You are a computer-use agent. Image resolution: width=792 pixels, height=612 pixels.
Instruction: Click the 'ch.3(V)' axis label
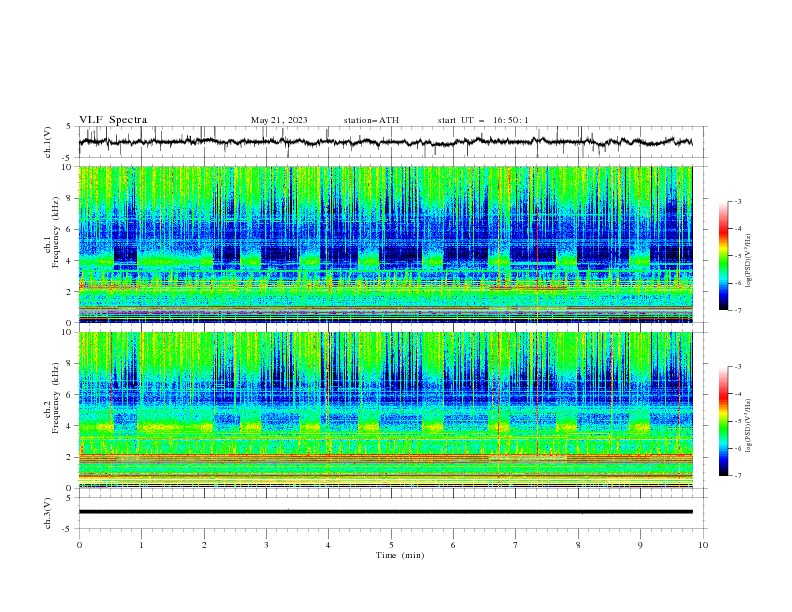[x=48, y=513]
